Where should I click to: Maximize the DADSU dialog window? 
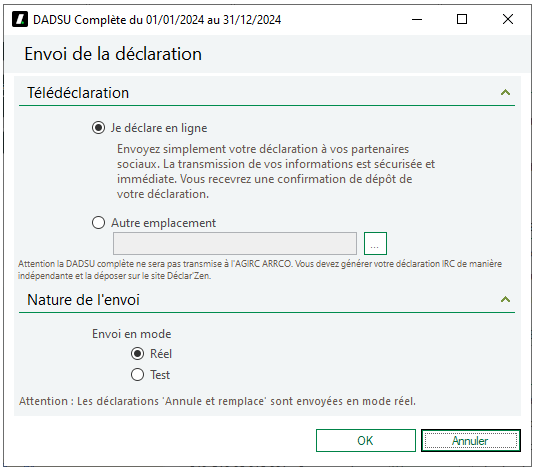click(x=462, y=19)
